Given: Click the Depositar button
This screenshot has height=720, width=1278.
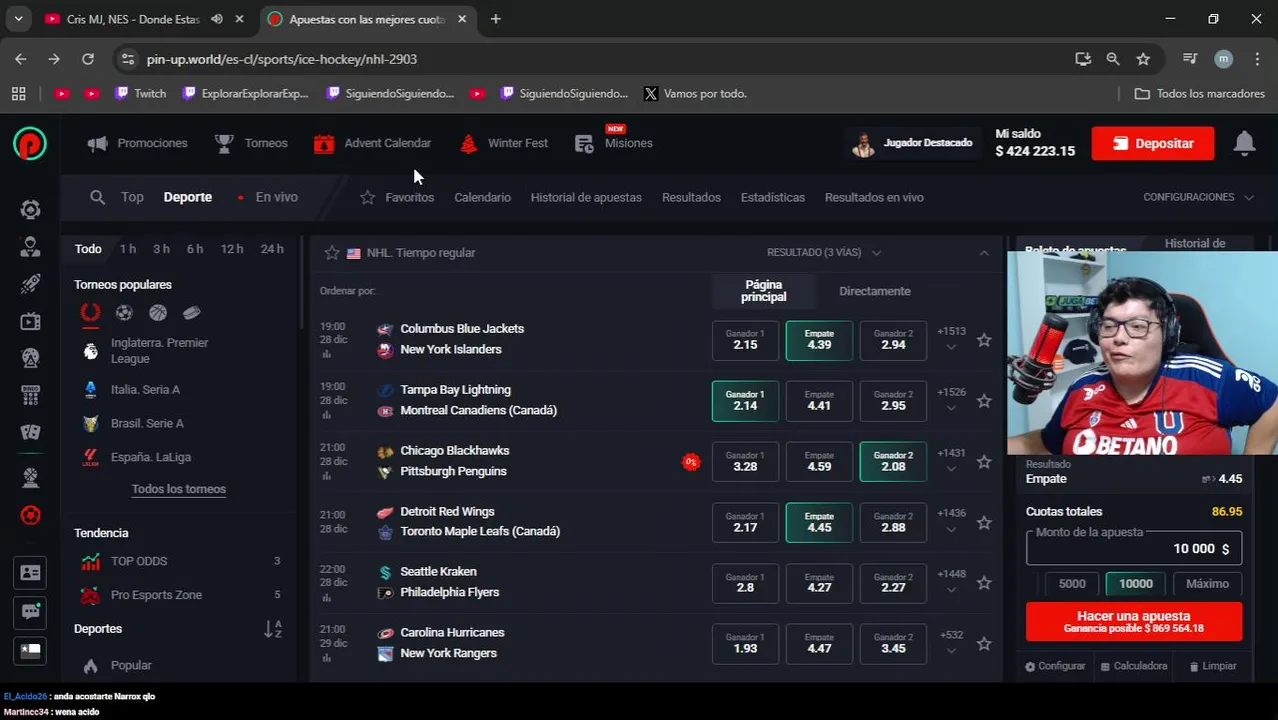Looking at the screenshot, I should (1153, 143).
